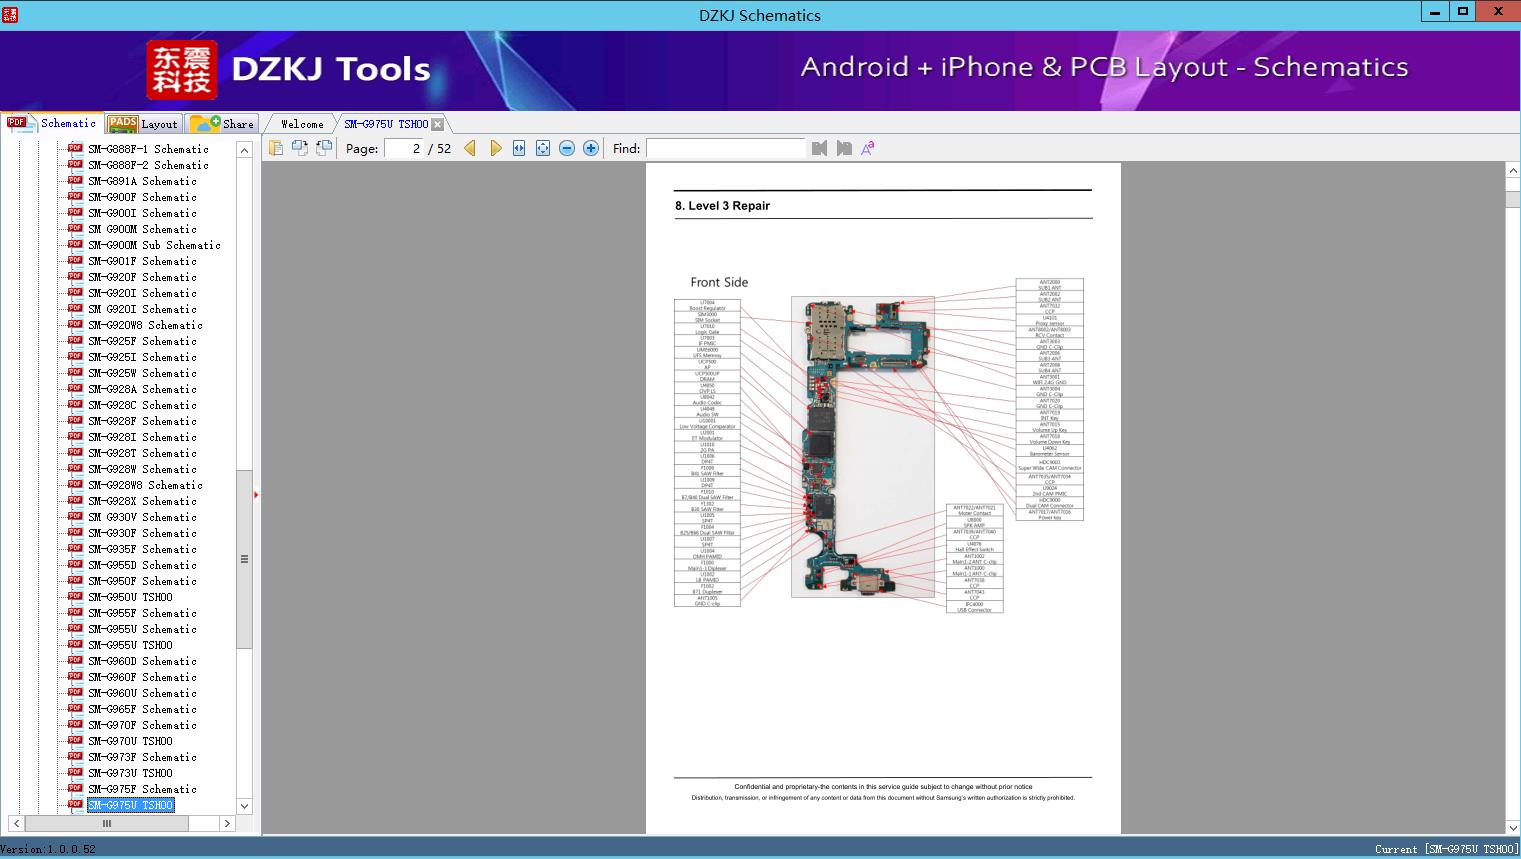The height and width of the screenshot is (859, 1521).
Task: Click the app icon in title bar
Action: tap(10, 14)
